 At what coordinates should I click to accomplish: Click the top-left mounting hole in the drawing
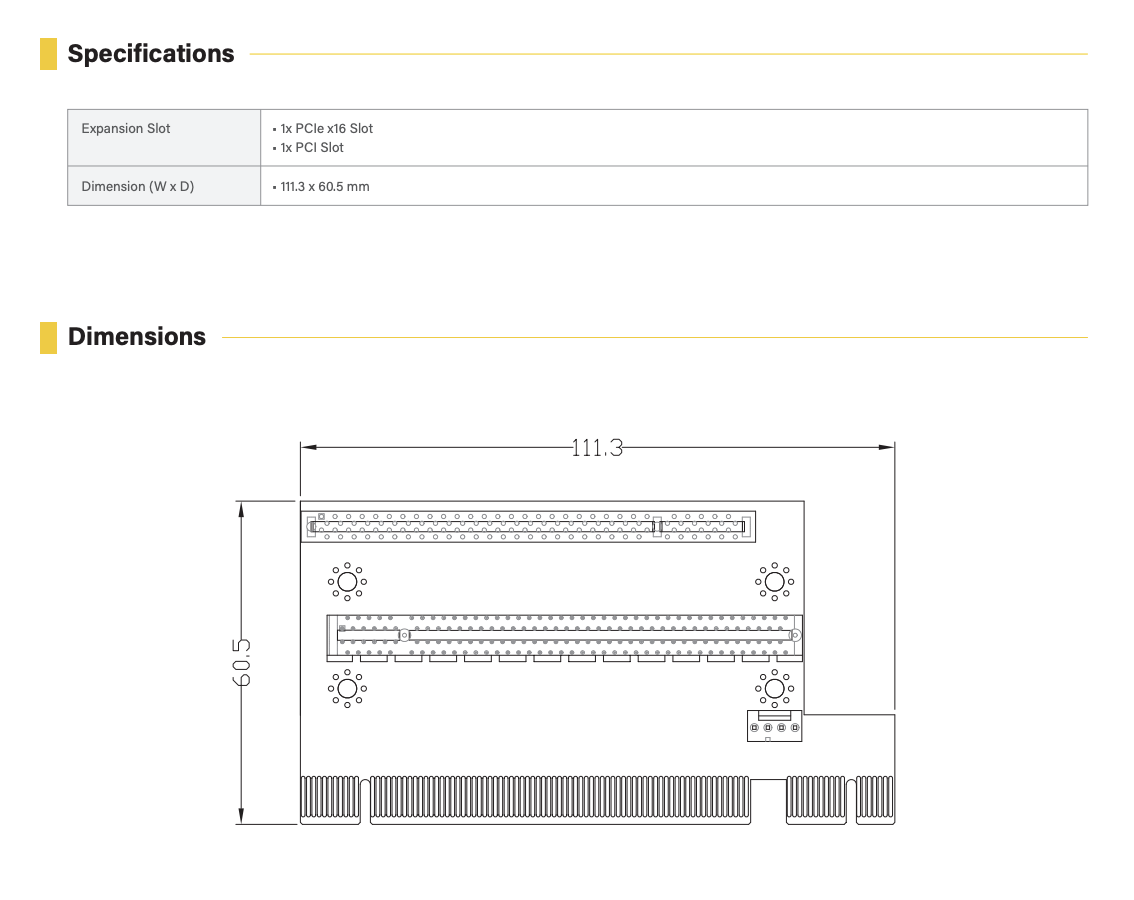coord(348,581)
